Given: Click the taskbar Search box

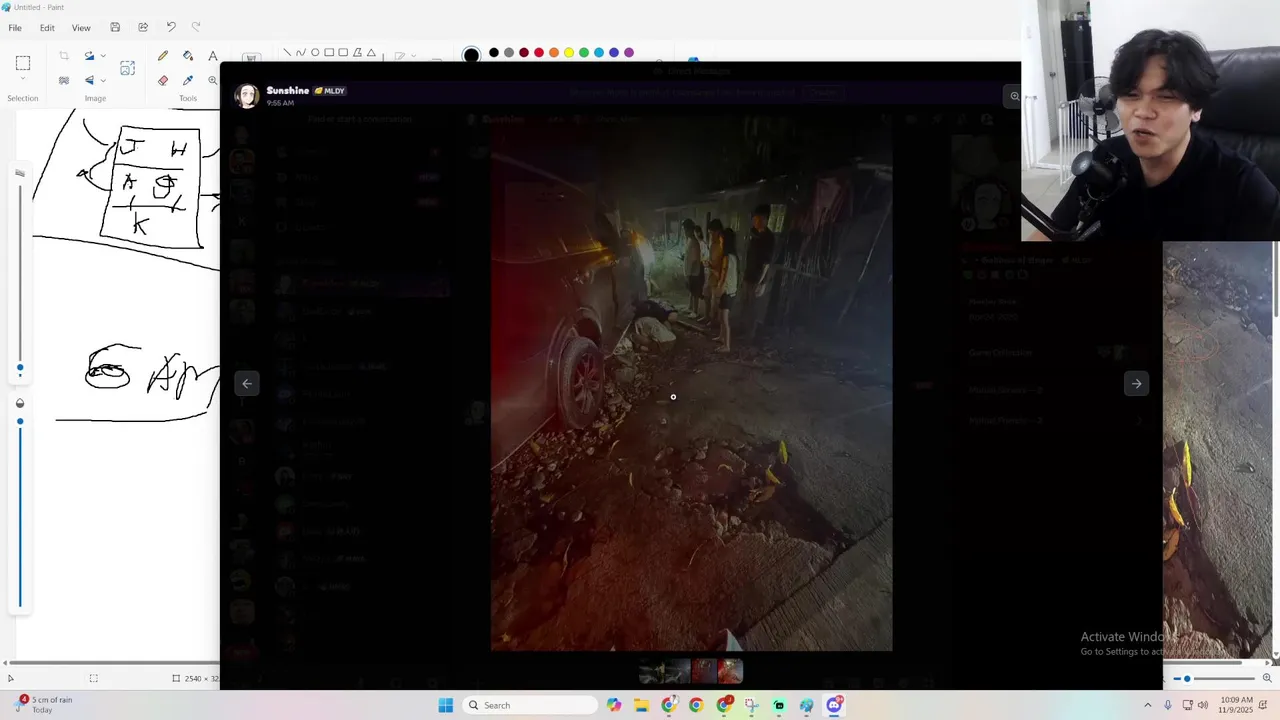Looking at the screenshot, I should (x=530, y=705).
